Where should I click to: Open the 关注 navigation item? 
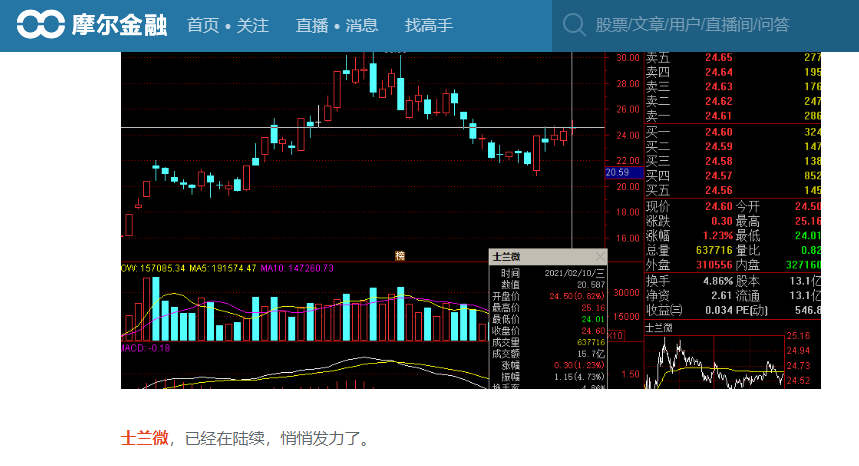(x=253, y=25)
